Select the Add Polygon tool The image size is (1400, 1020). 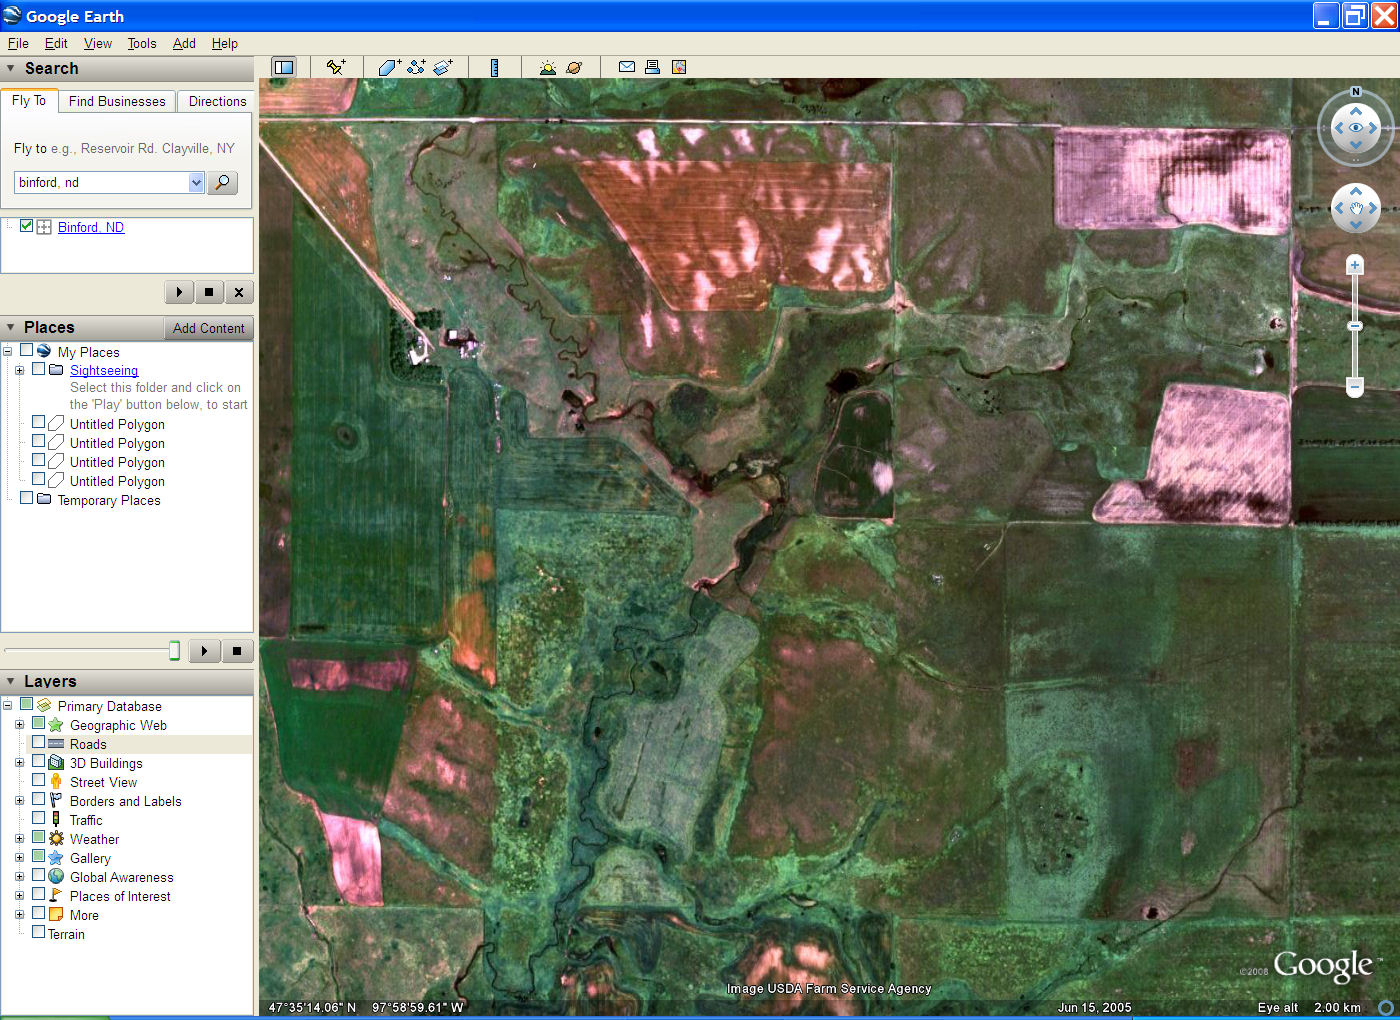pyautogui.click(x=389, y=67)
